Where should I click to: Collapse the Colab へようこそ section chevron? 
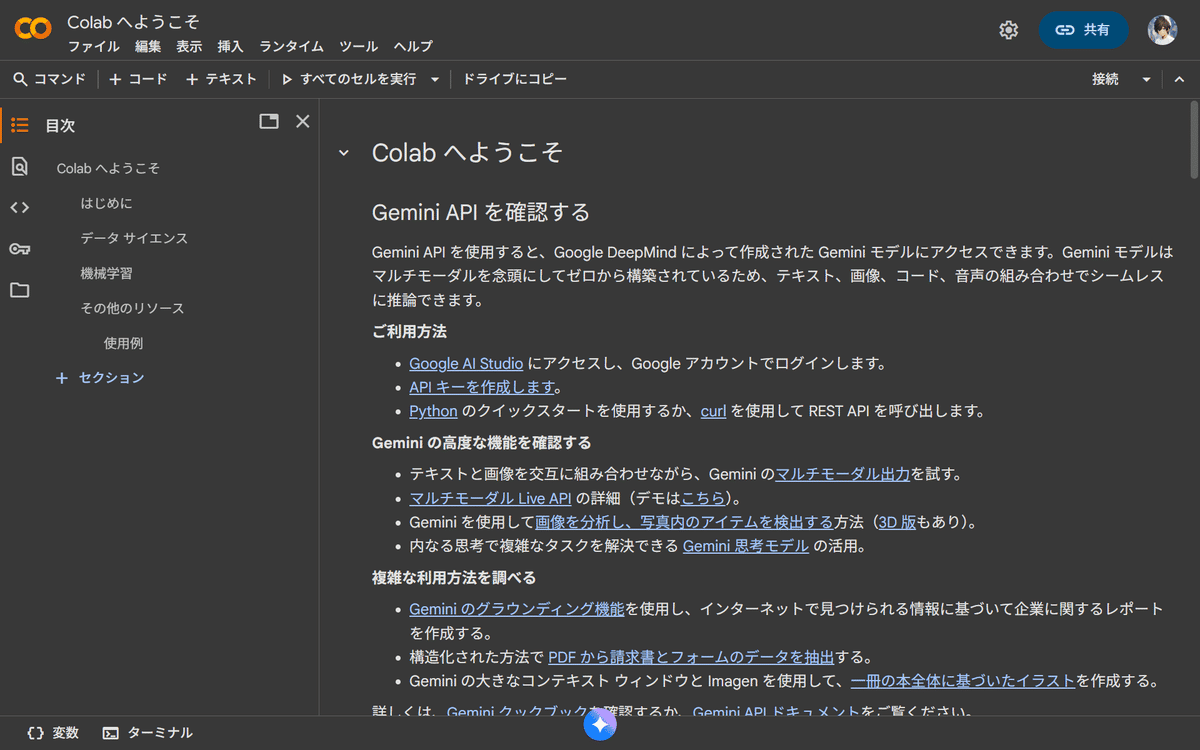click(344, 153)
